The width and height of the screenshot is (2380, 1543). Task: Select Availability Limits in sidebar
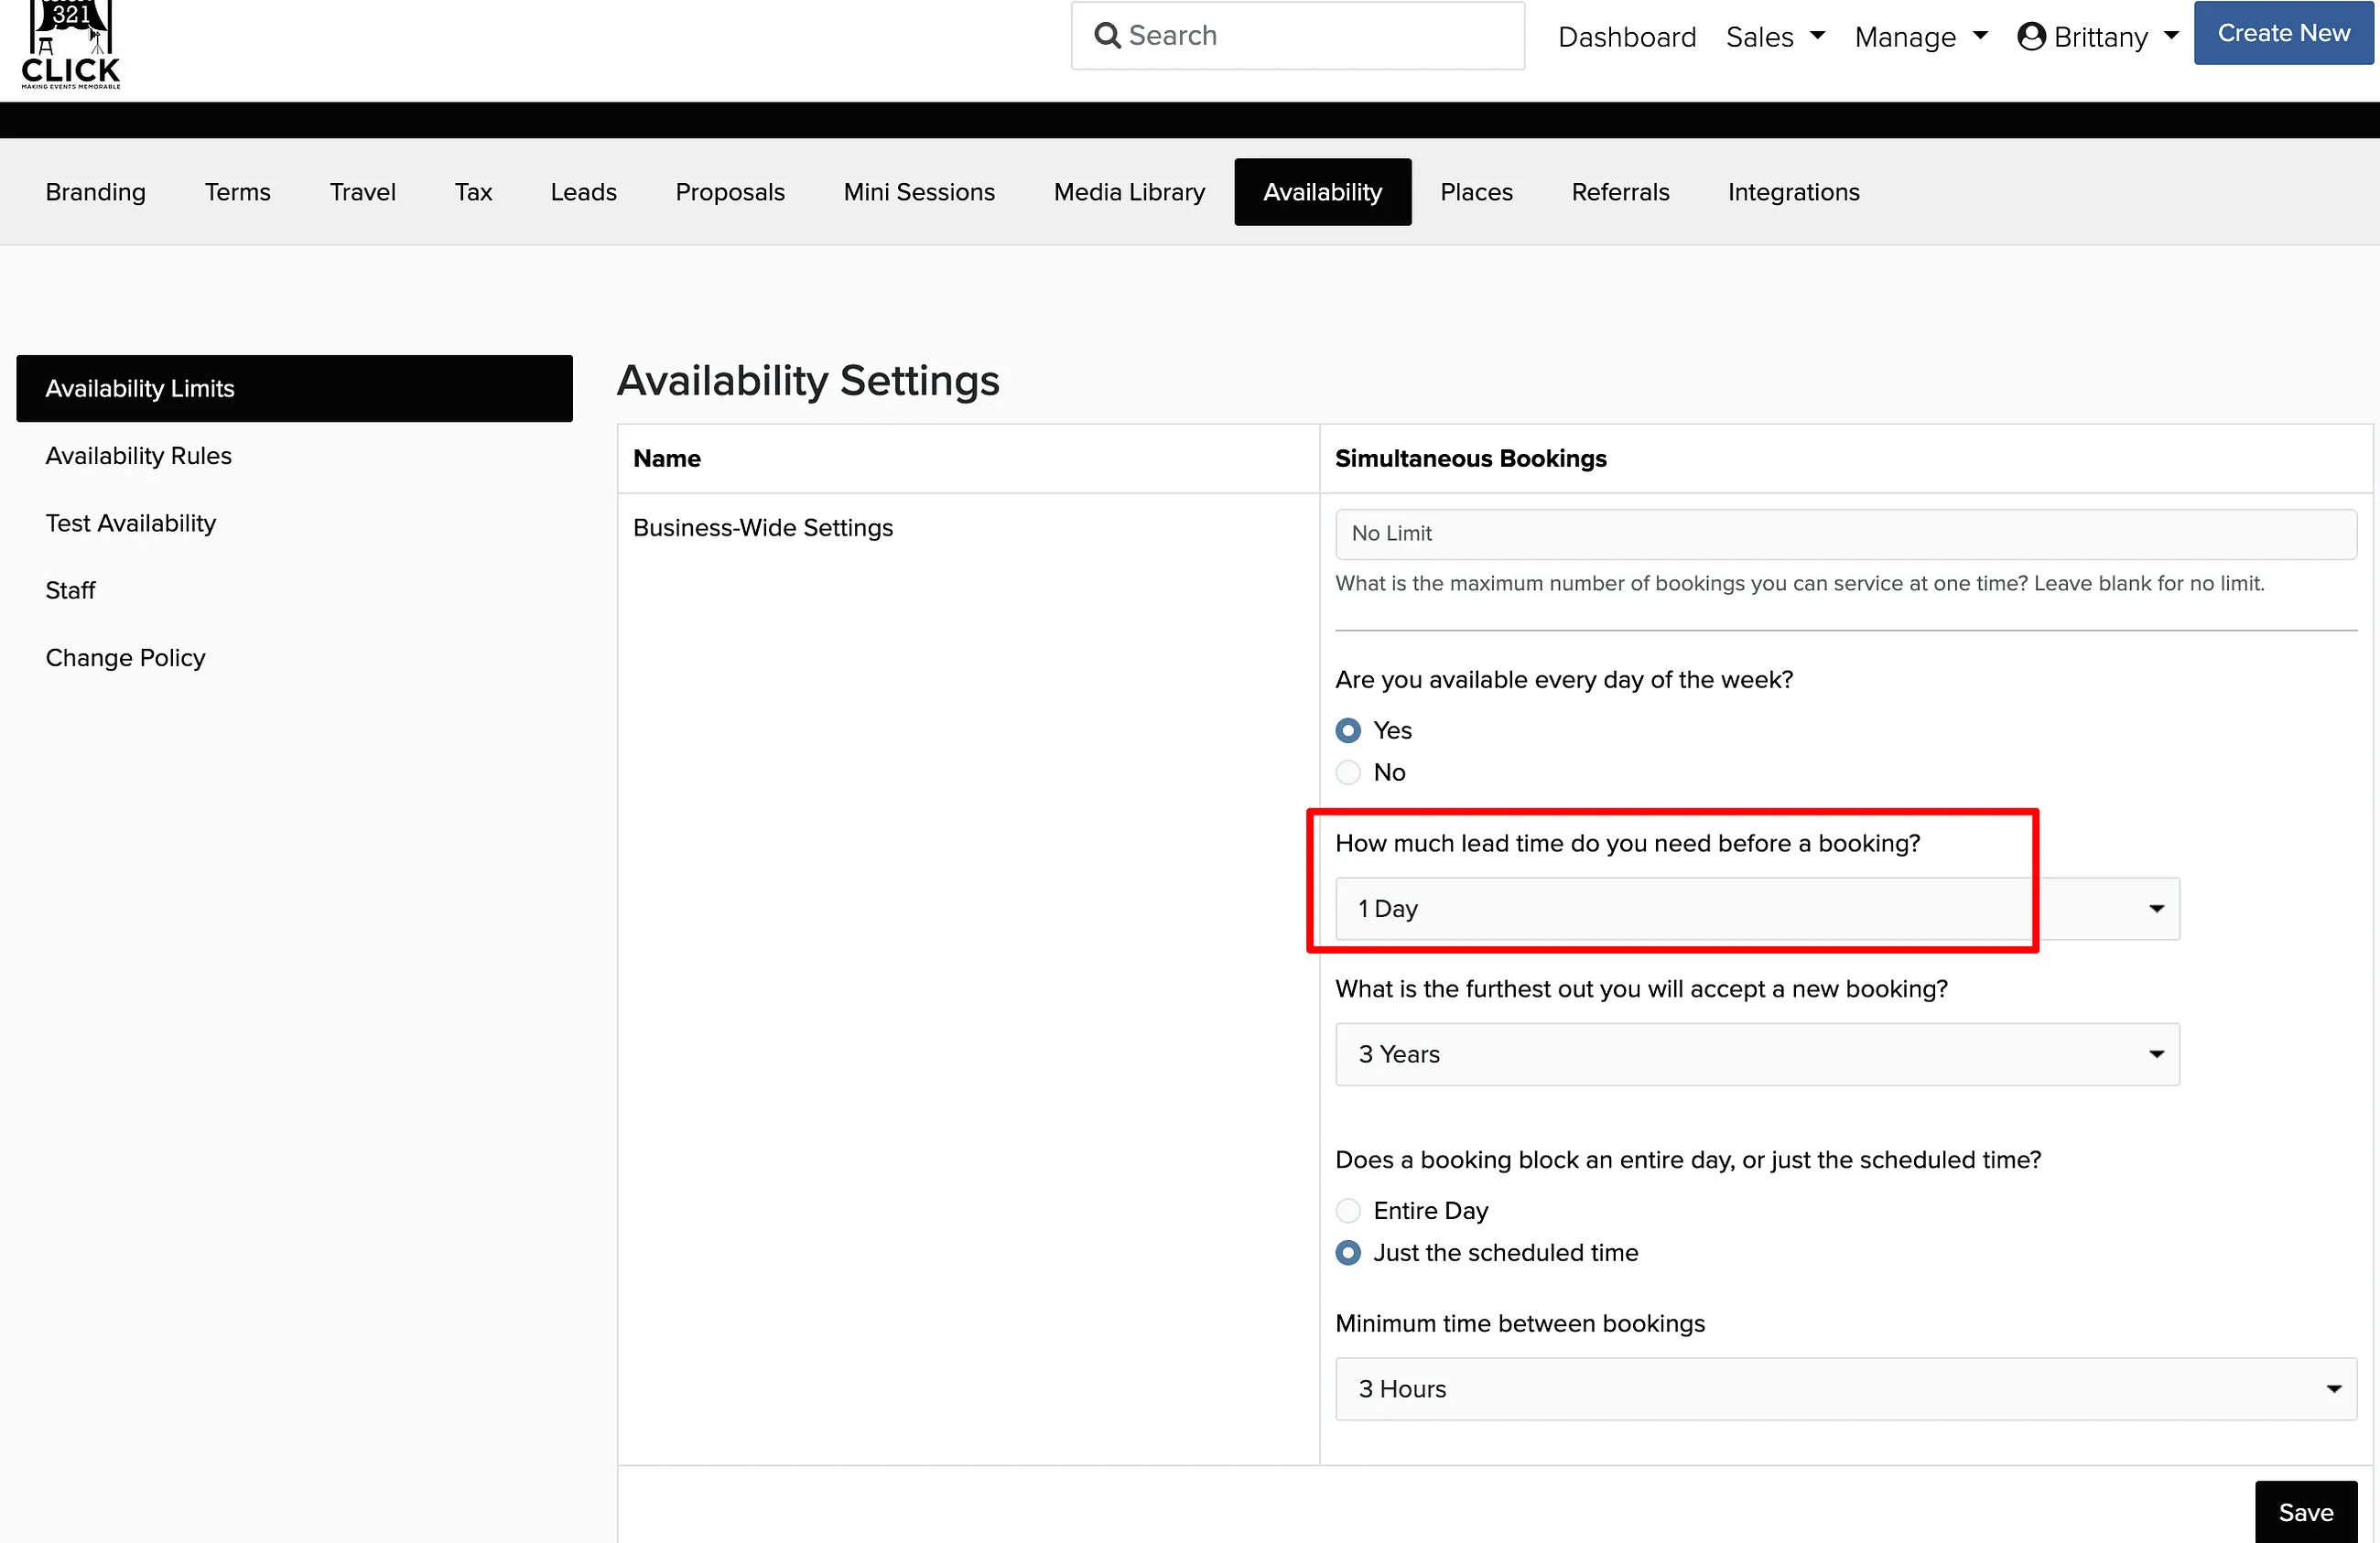(294, 389)
